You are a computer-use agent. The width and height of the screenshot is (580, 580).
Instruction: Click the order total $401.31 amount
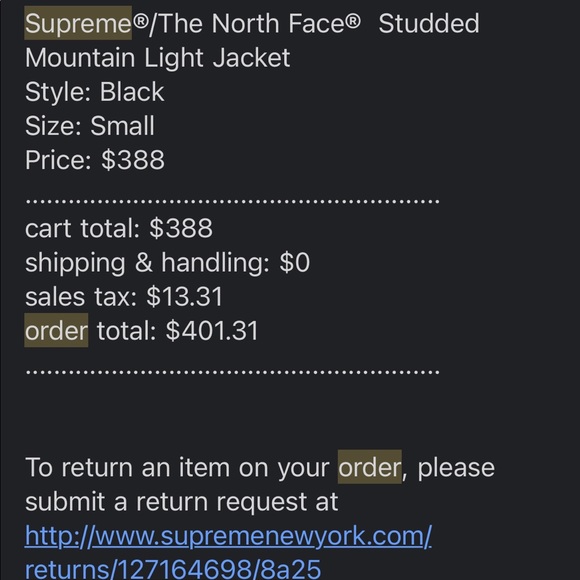(x=212, y=330)
